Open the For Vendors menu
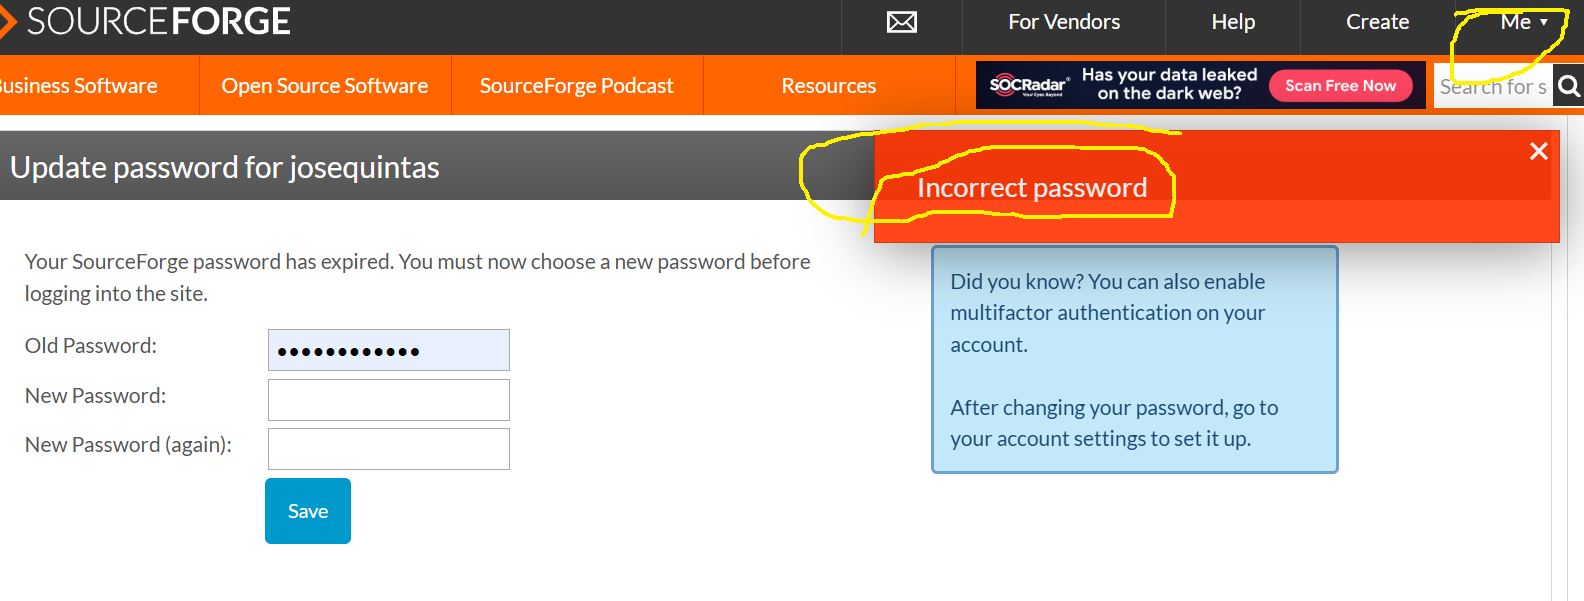 click(1064, 22)
